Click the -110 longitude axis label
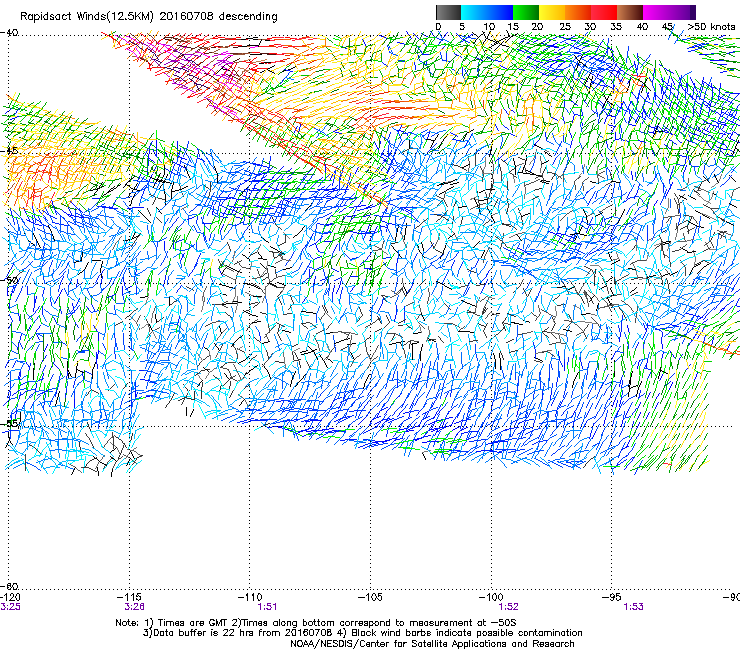 click(x=250, y=598)
